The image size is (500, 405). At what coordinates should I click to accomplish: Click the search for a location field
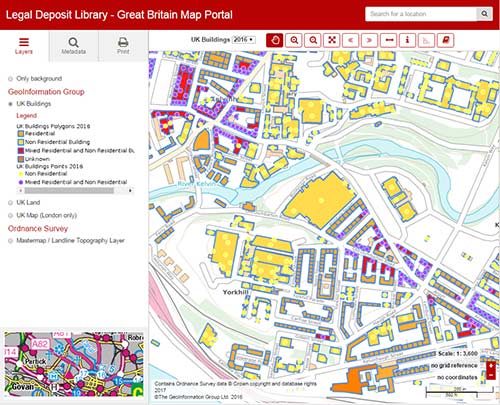point(421,14)
